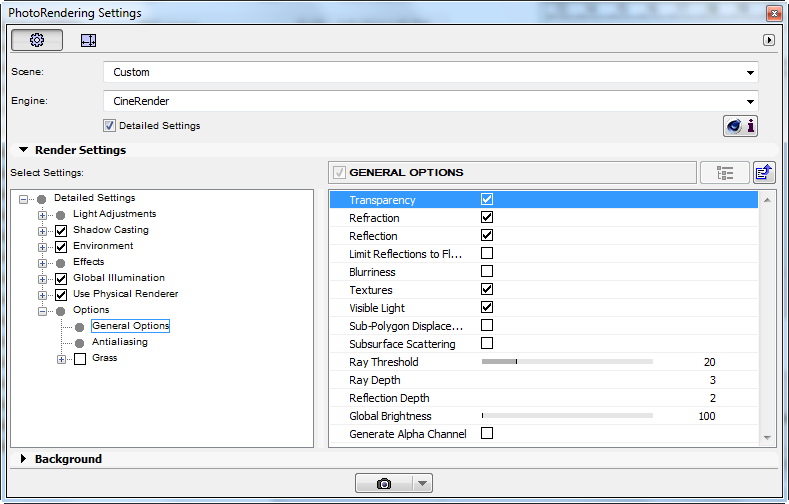Expand the Shadow Casting tree node
Screen dimensions: 789x504
(42, 231)
